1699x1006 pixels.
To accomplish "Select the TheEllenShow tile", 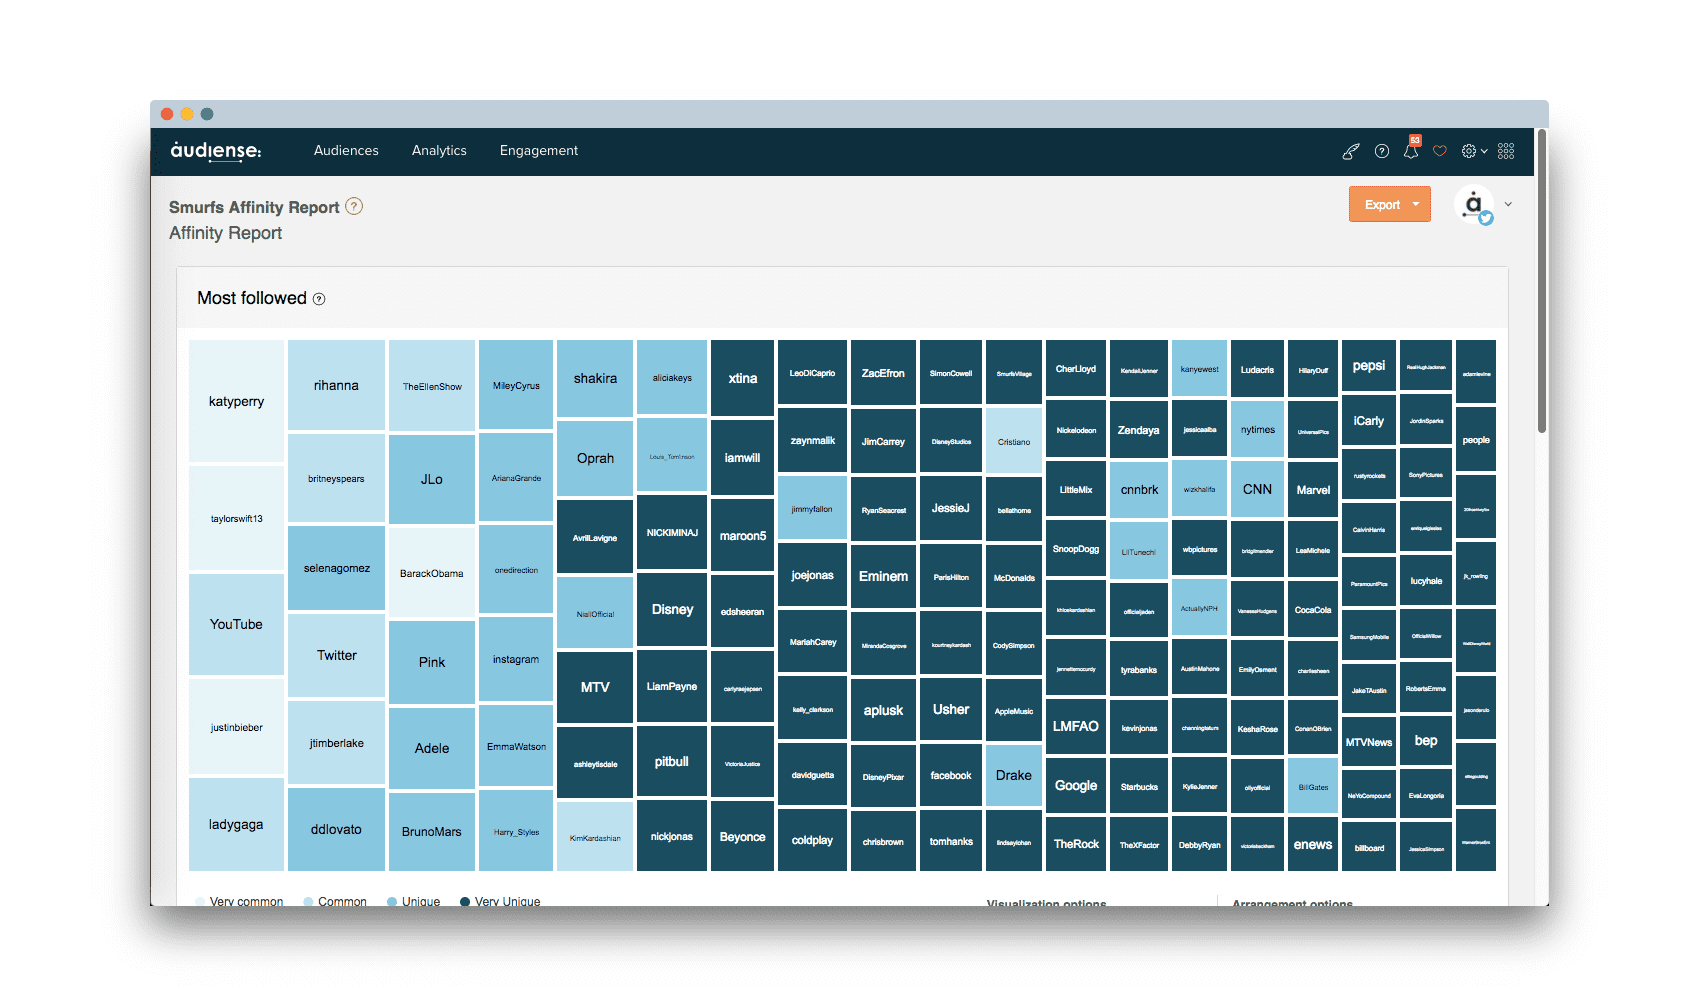I will [x=432, y=386].
